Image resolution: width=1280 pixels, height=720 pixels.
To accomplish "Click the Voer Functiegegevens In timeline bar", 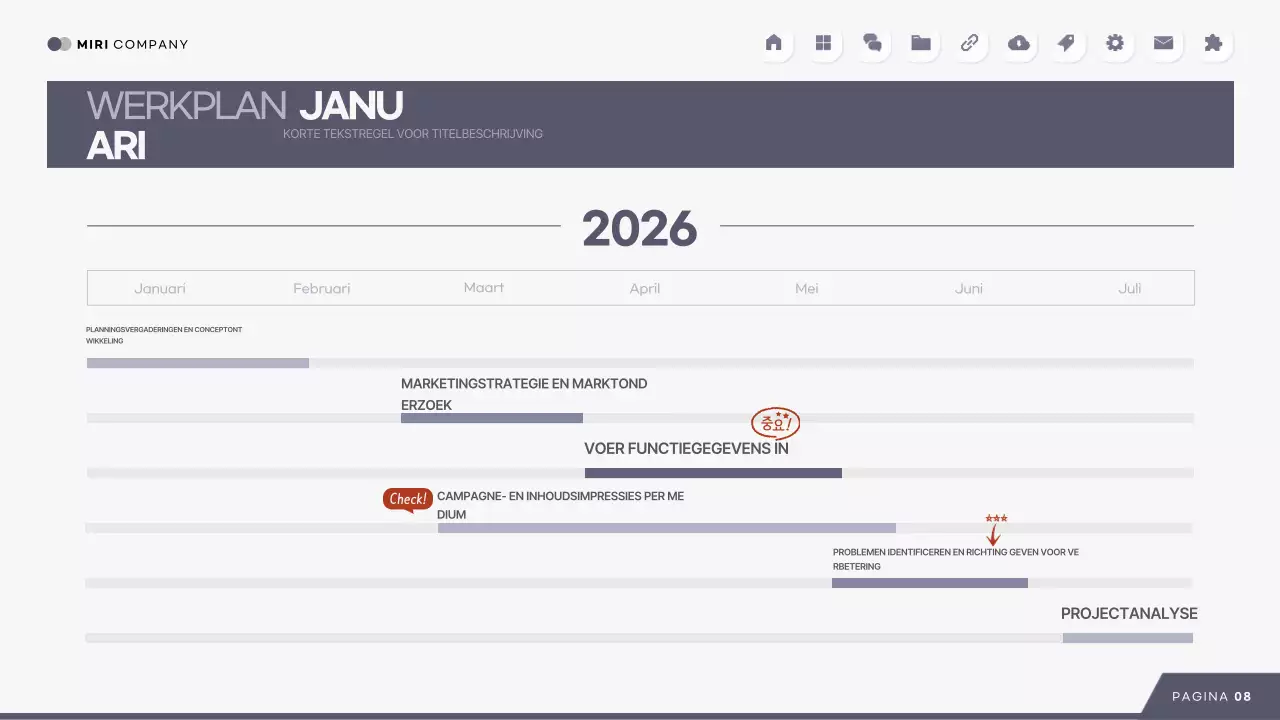I will 713,473.
